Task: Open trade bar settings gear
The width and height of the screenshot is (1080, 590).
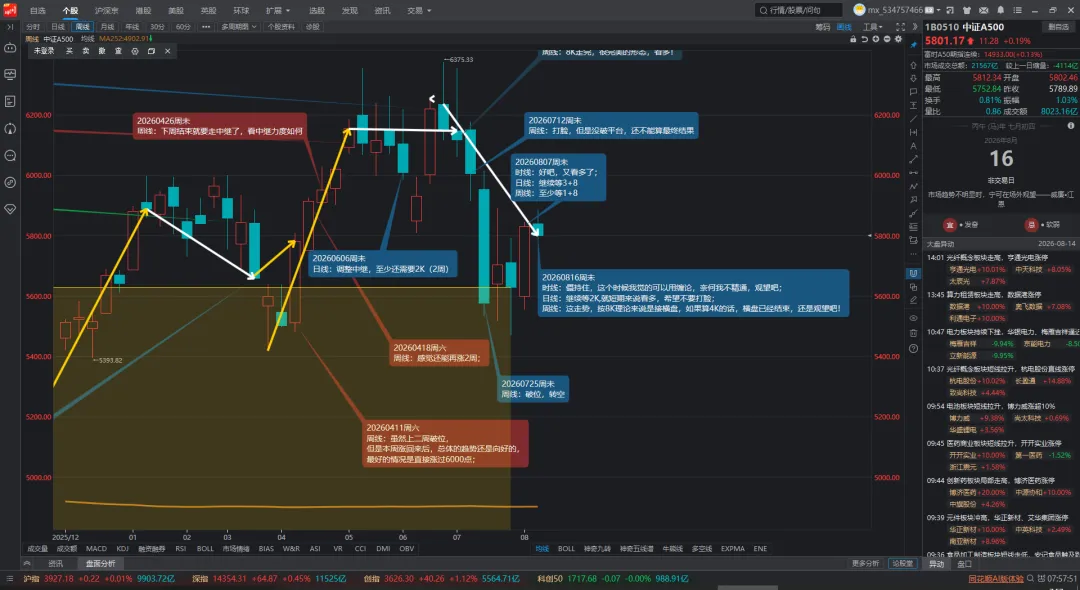Action: tap(135, 51)
